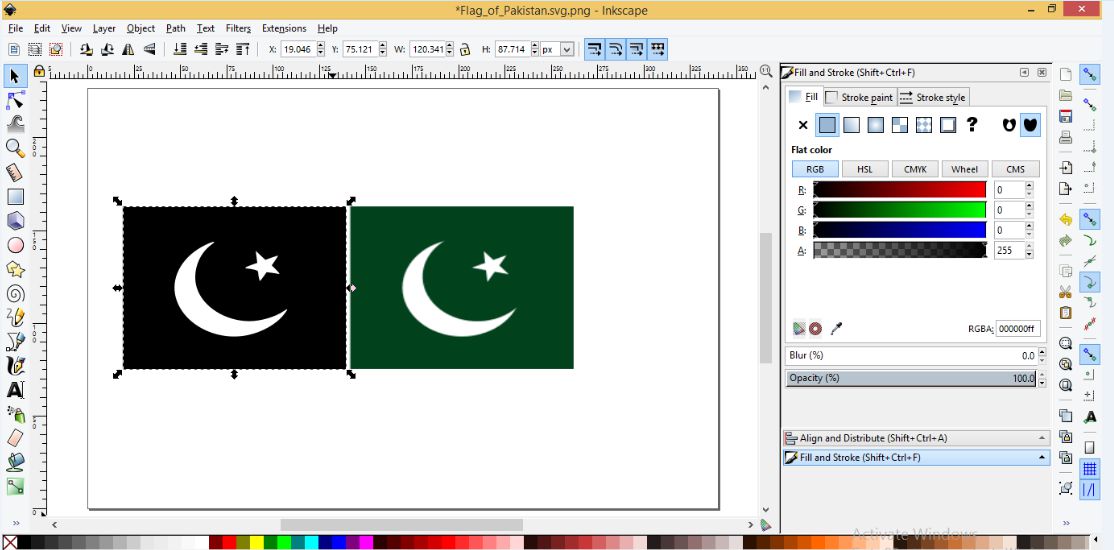Decrease the Alpha value spinner
The image size is (1114, 550).
[x=1029, y=254]
